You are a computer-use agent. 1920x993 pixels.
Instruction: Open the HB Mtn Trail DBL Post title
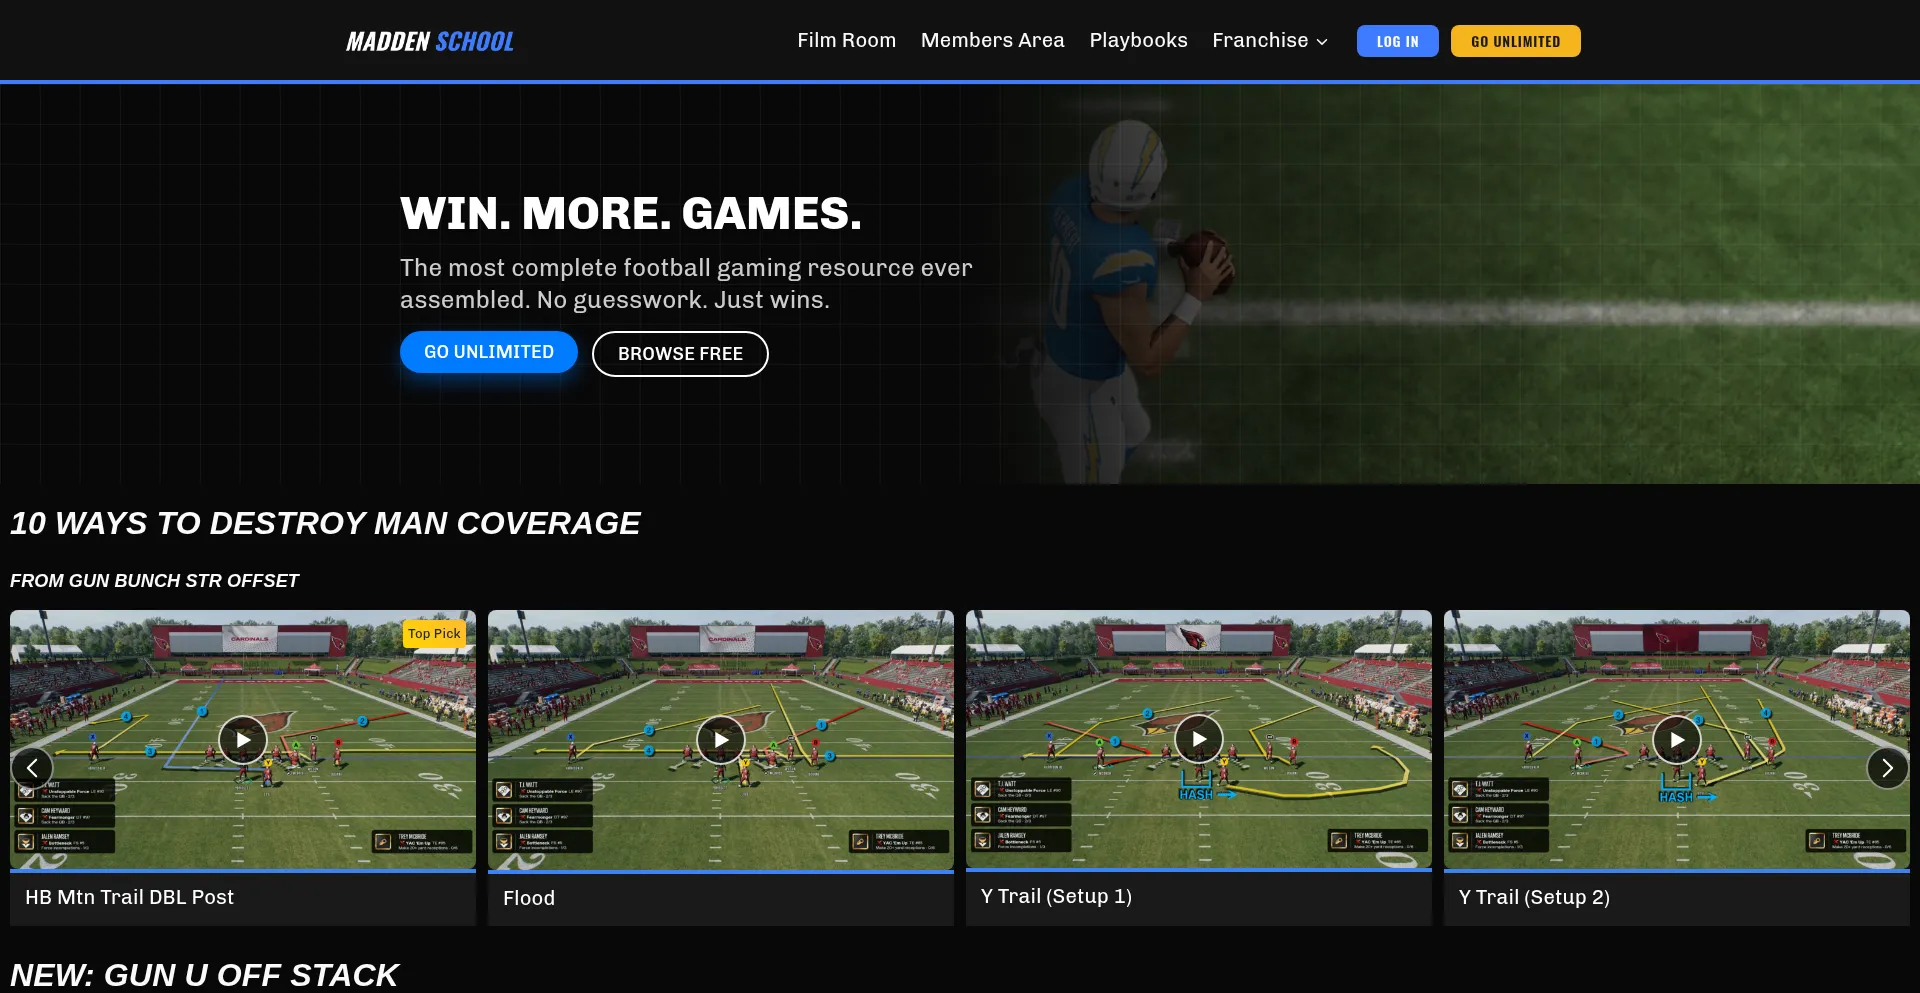(x=129, y=897)
